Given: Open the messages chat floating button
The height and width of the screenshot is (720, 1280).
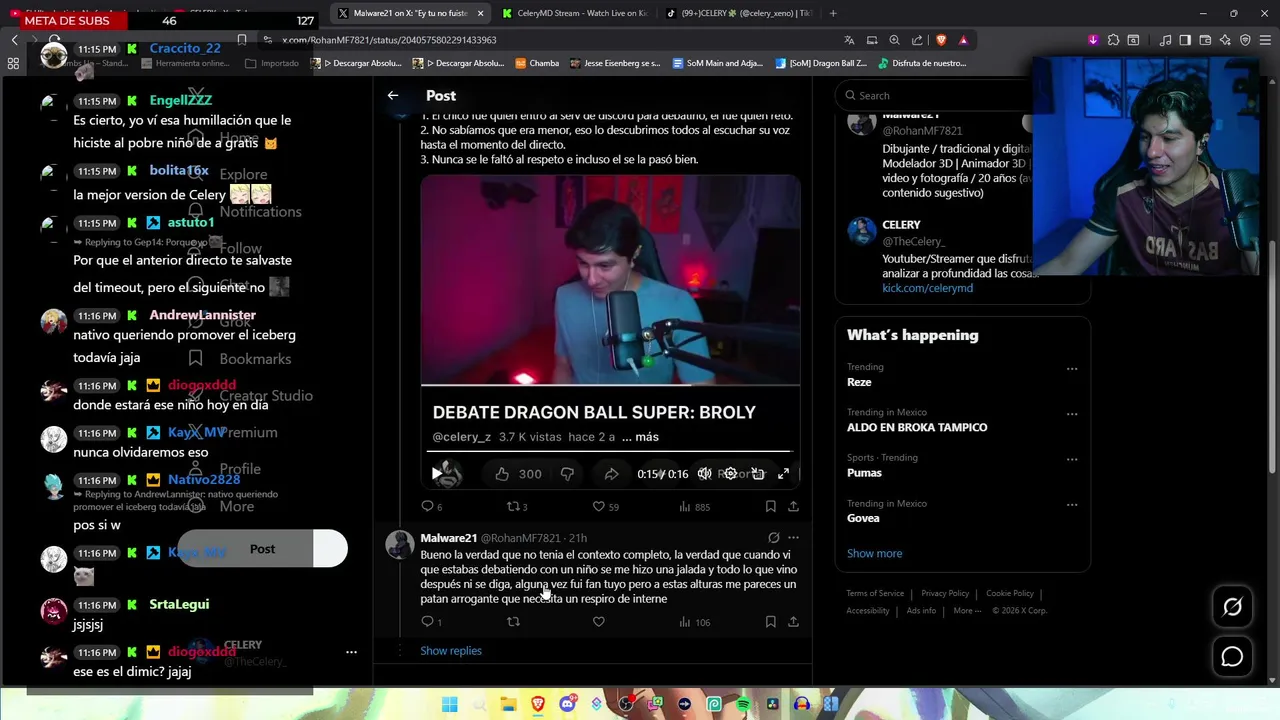Looking at the screenshot, I should click(x=1232, y=657).
